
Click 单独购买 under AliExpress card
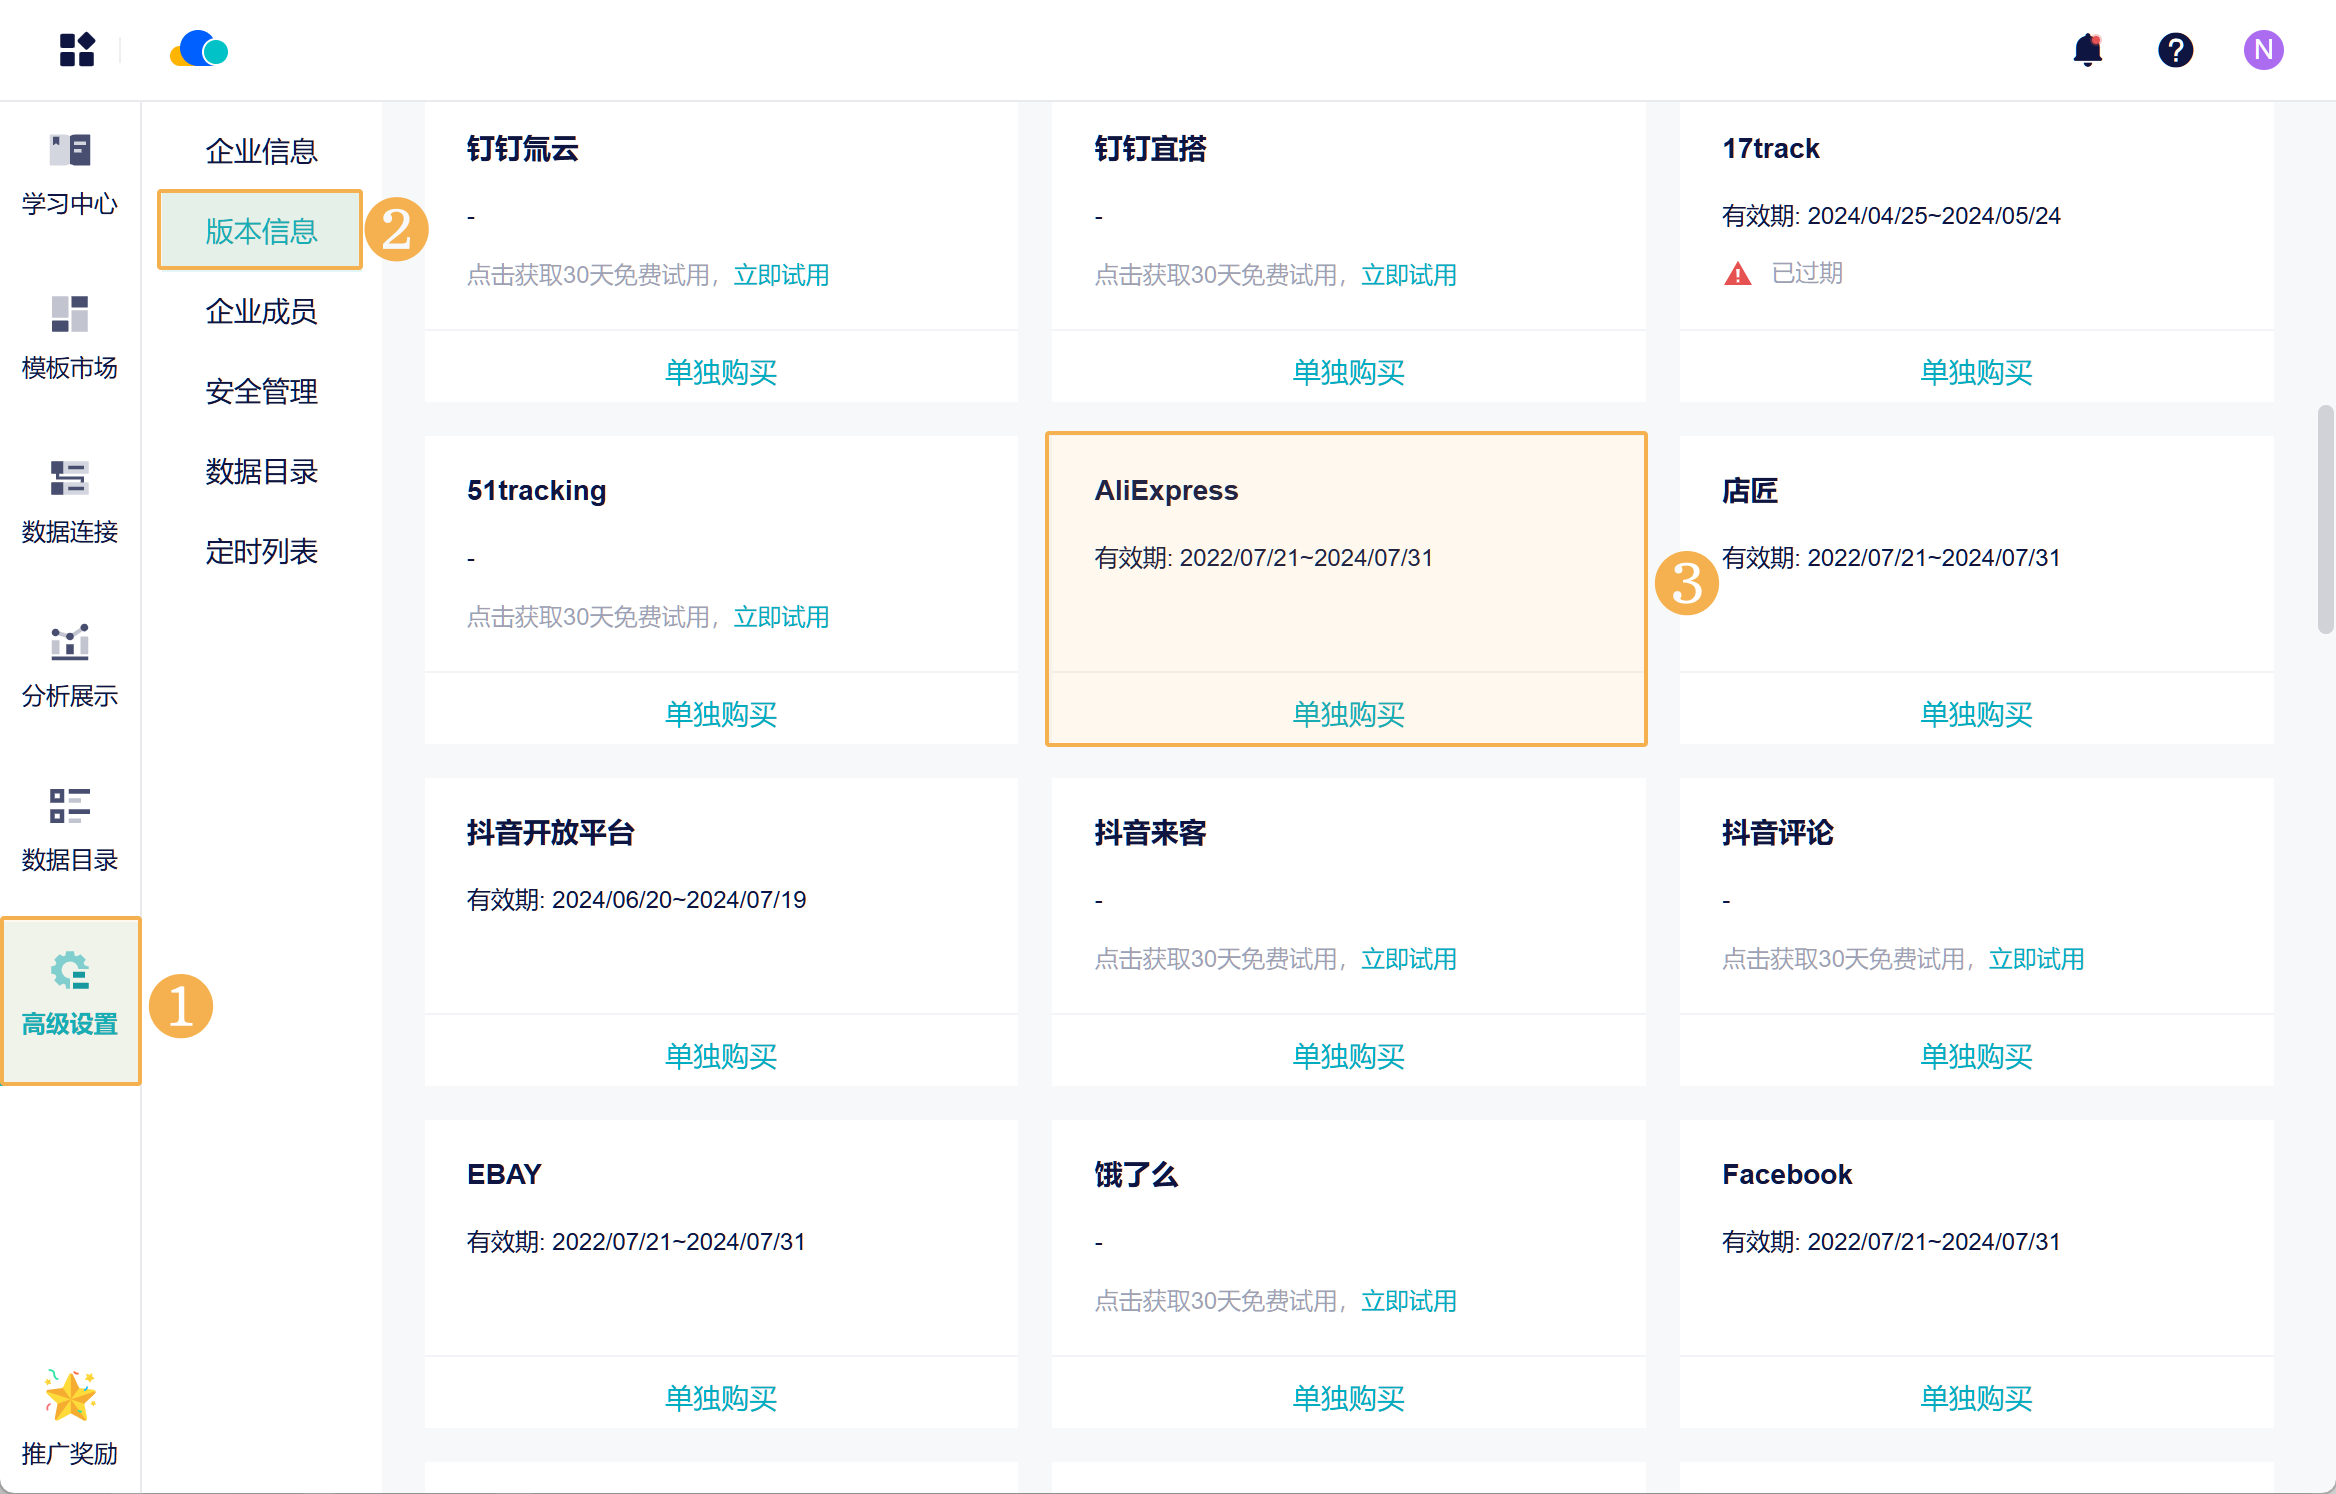tap(1347, 714)
